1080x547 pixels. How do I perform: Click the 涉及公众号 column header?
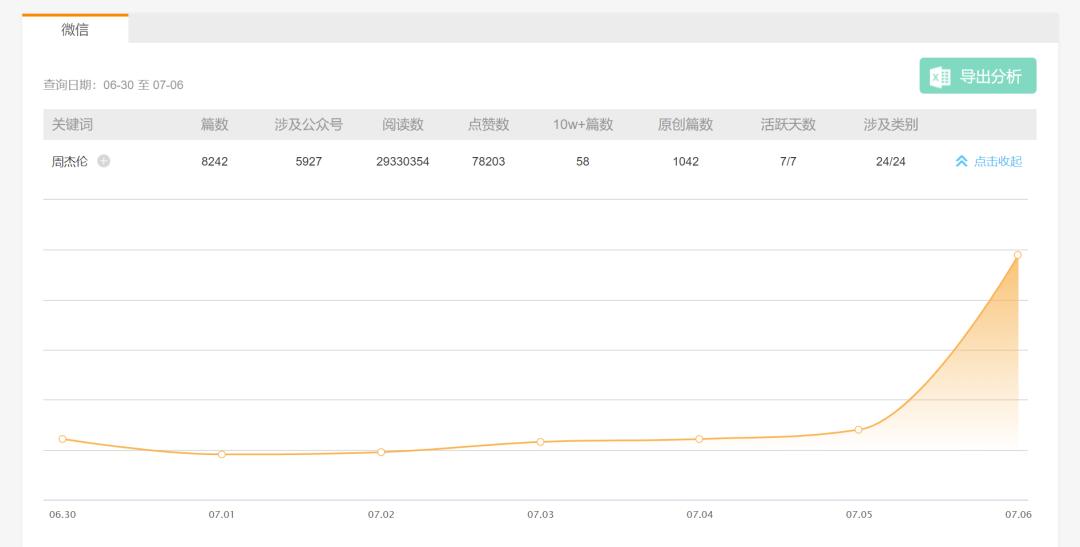(x=309, y=125)
